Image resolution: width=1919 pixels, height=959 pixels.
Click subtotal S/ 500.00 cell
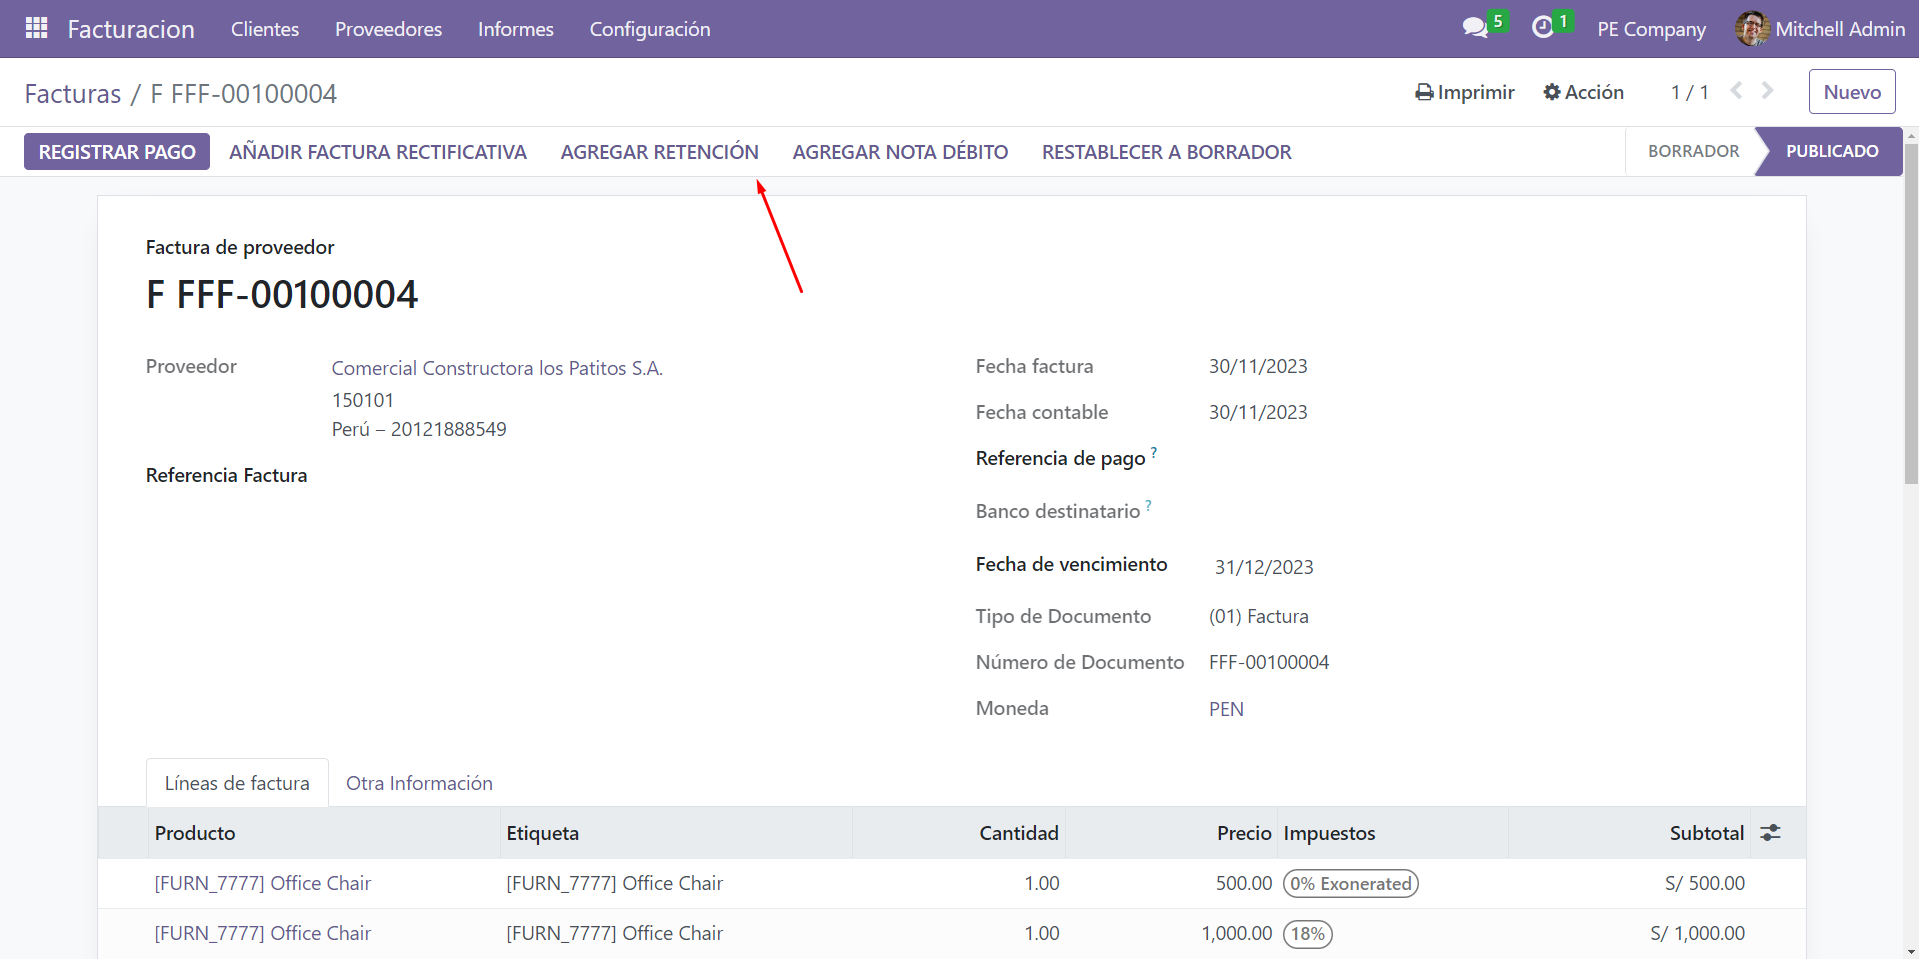tap(1705, 883)
